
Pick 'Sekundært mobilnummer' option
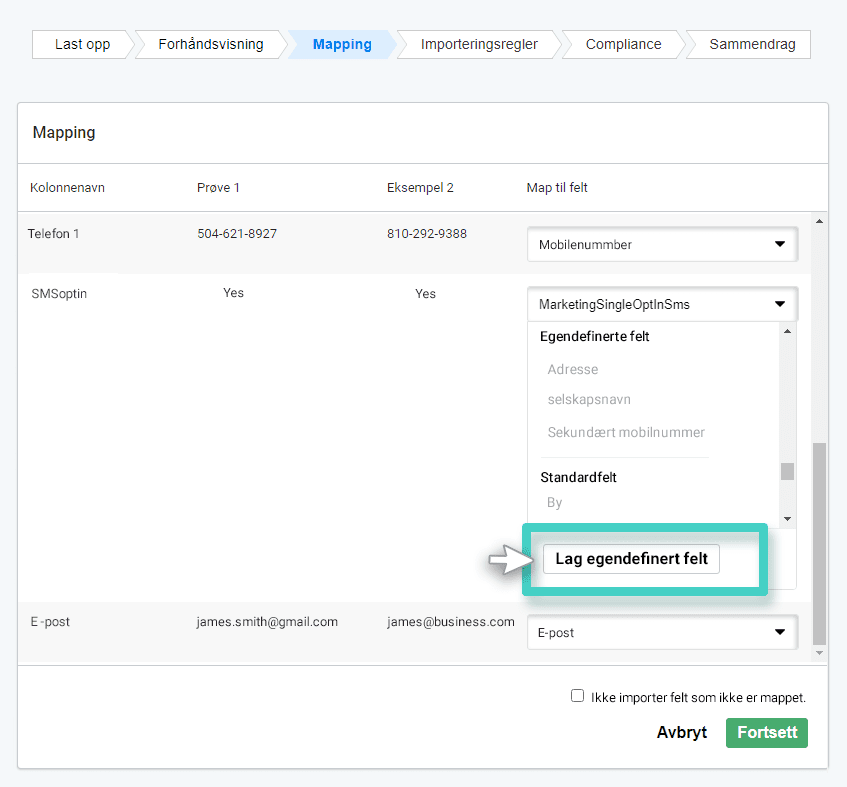click(x=626, y=432)
